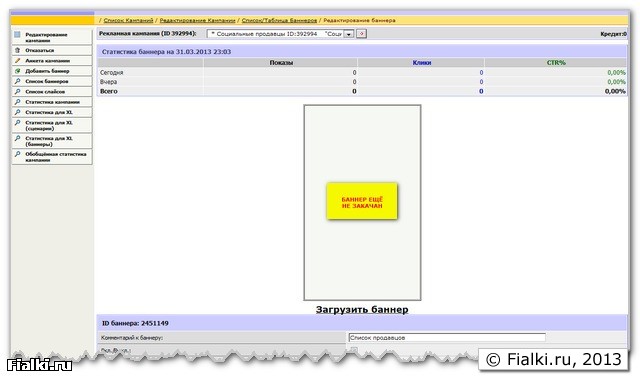This screenshot has width=640, height=378.
Task: Go to Редактирование Кампании breadcrumb link
Action: pyautogui.click(x=197, y=20)
